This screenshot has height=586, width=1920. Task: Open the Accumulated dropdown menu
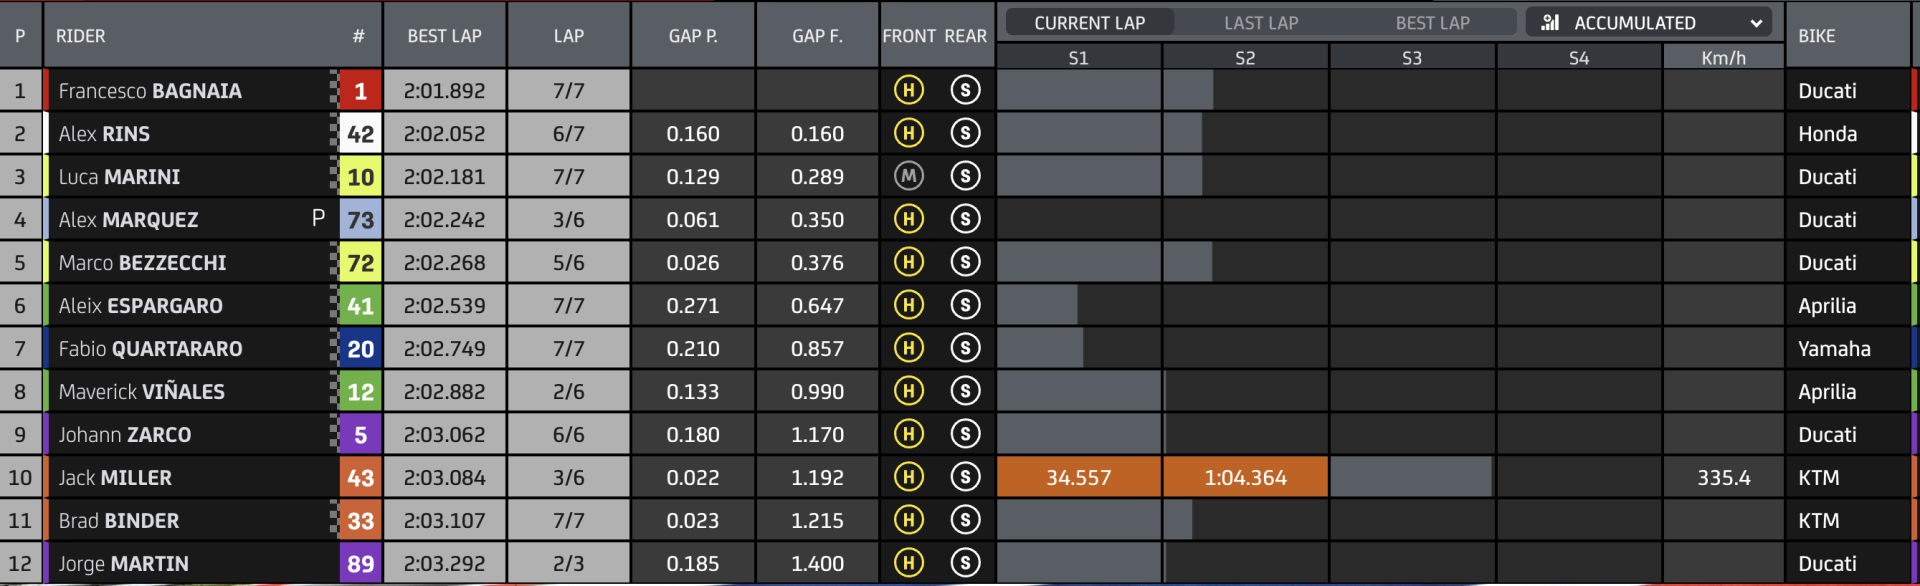1648,22
